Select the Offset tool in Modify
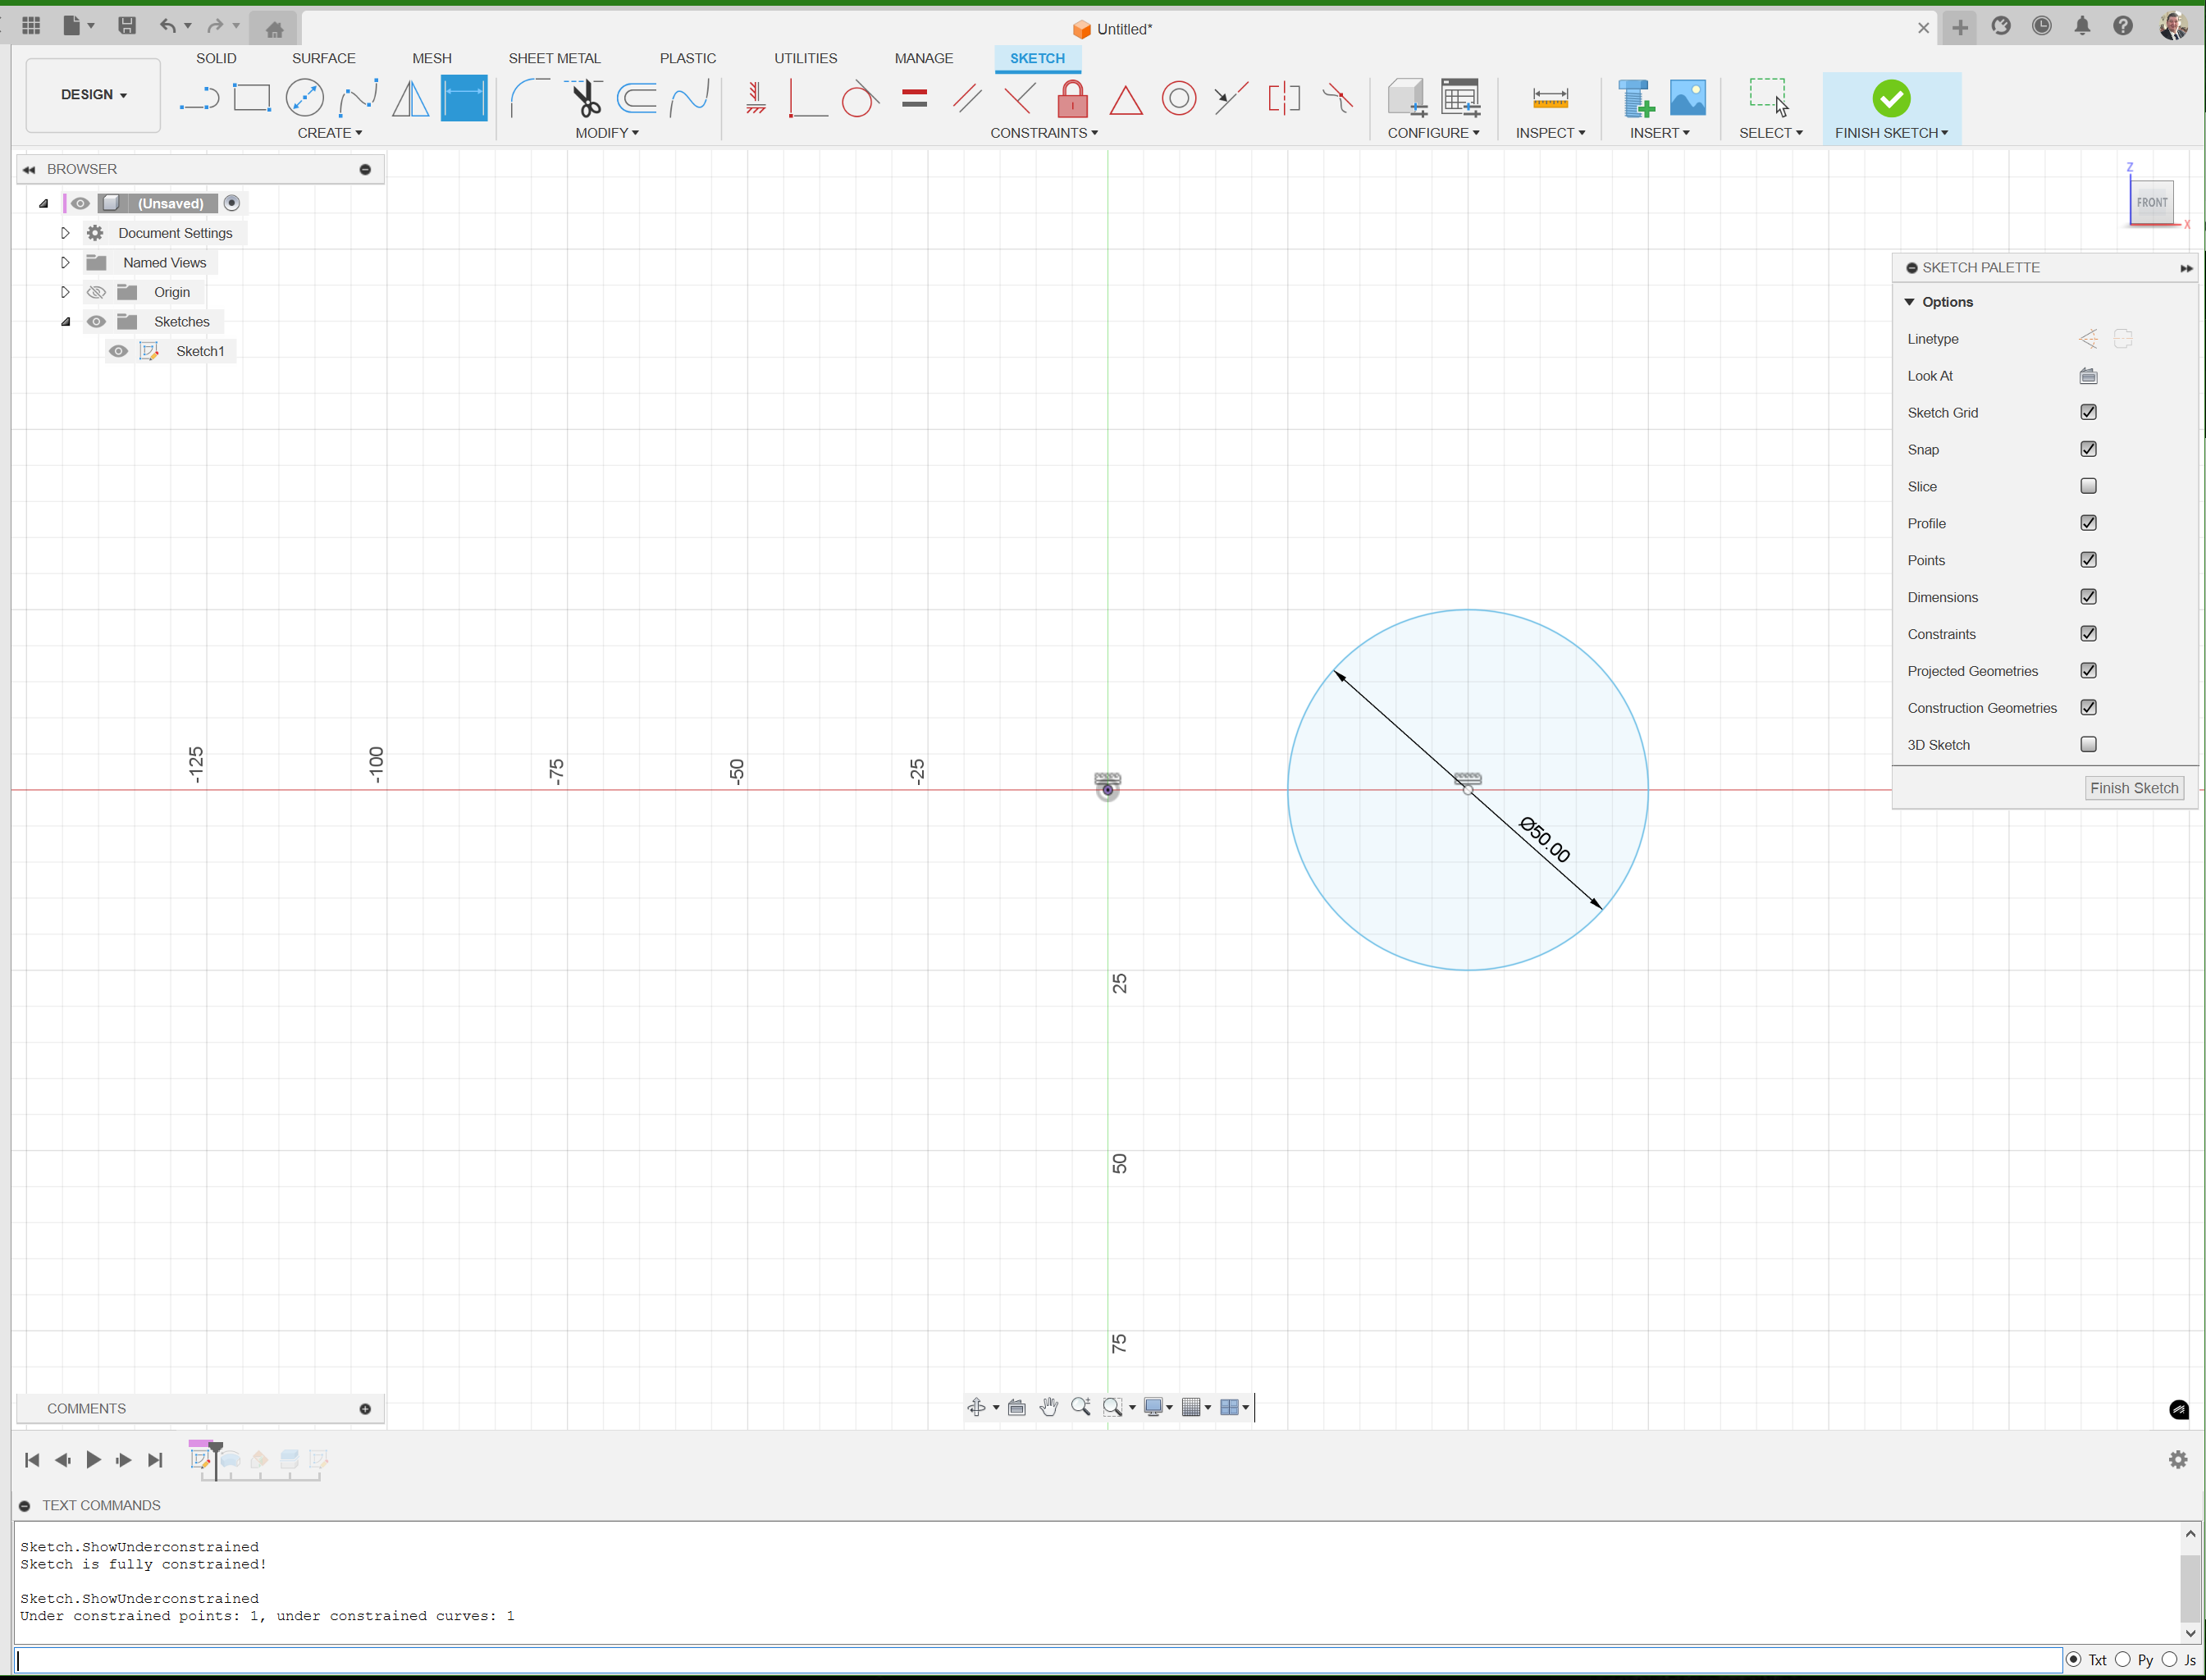The image size is (2206, 1680). point(637,98)
